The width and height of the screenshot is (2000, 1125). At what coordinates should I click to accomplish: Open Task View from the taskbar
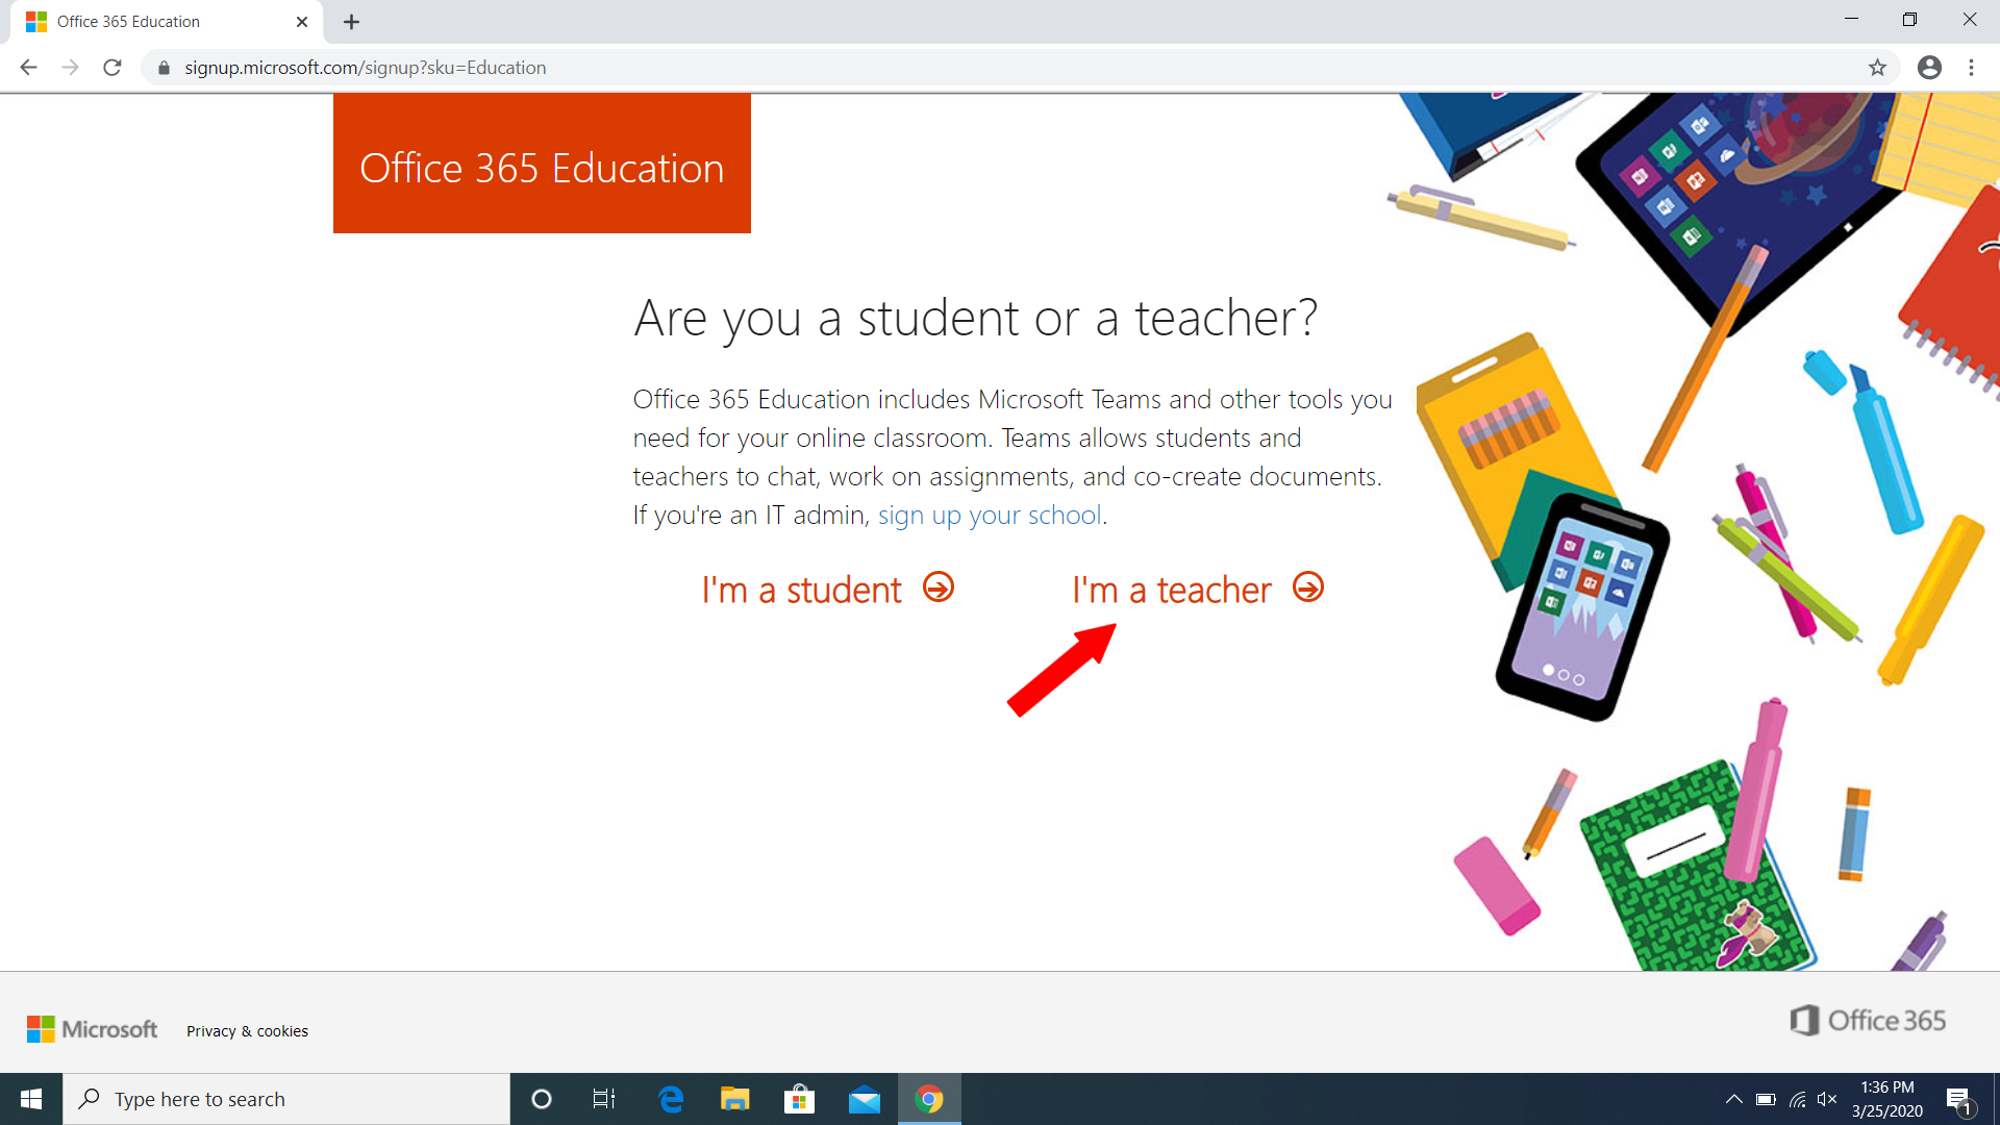604,1099
